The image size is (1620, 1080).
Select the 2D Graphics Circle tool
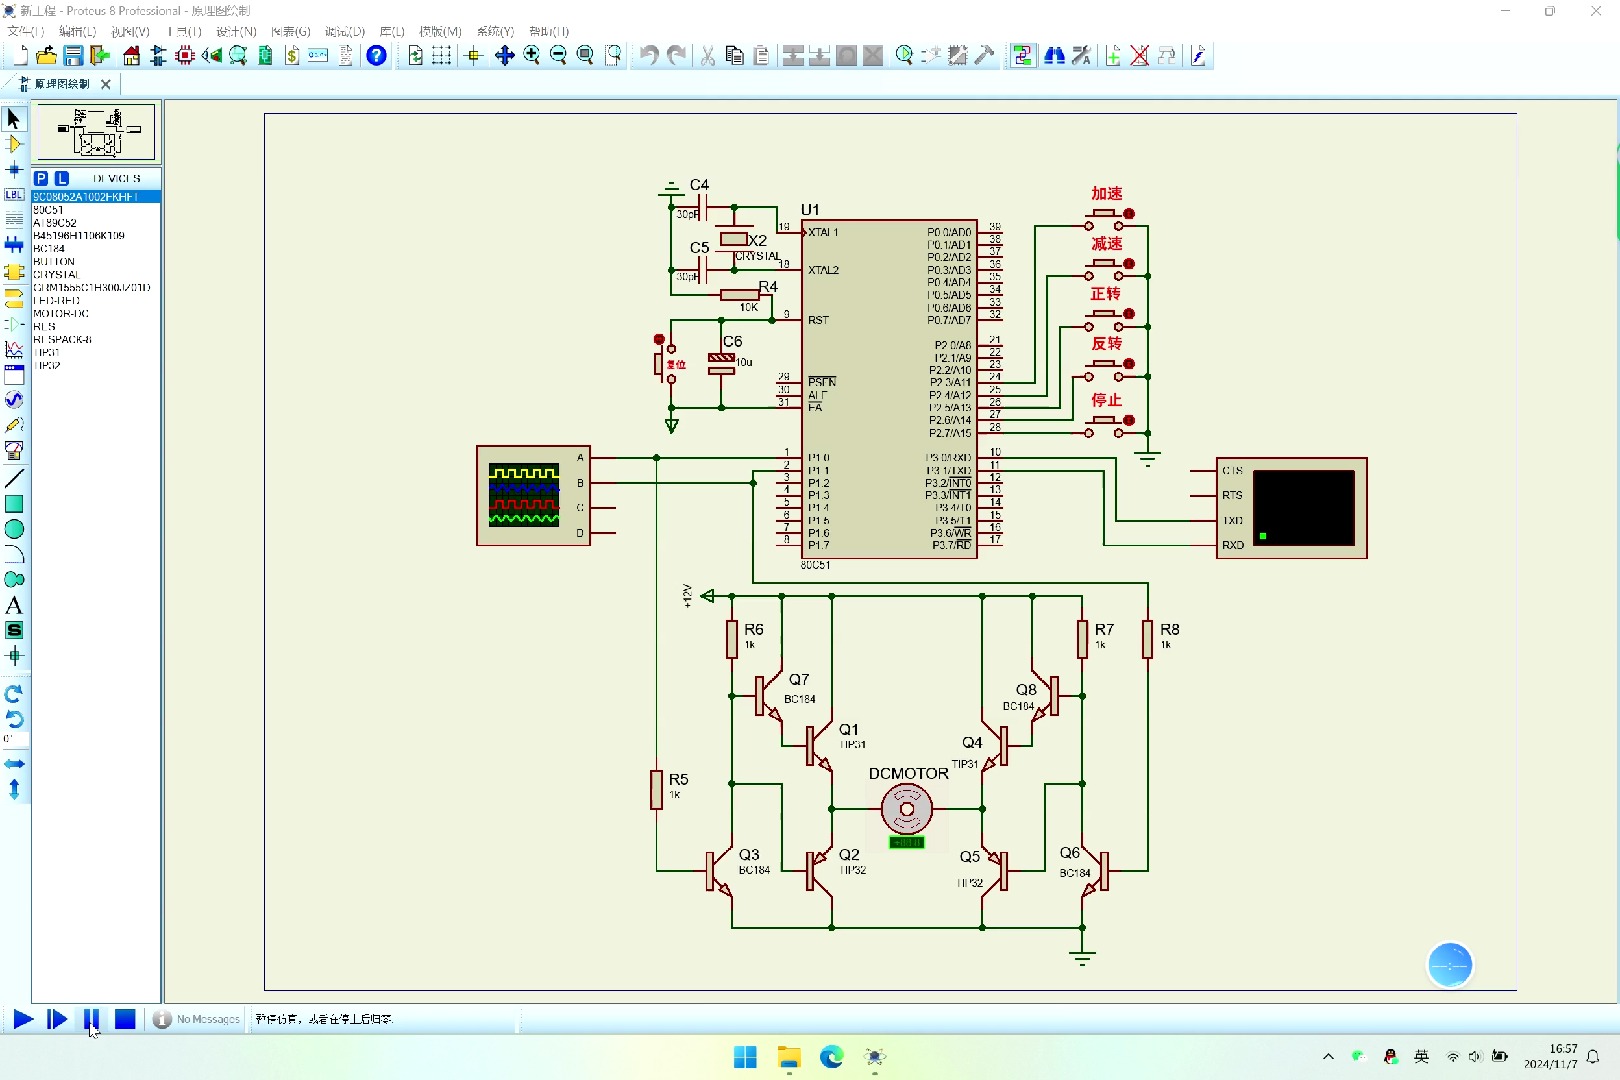[x=14, y=529]
